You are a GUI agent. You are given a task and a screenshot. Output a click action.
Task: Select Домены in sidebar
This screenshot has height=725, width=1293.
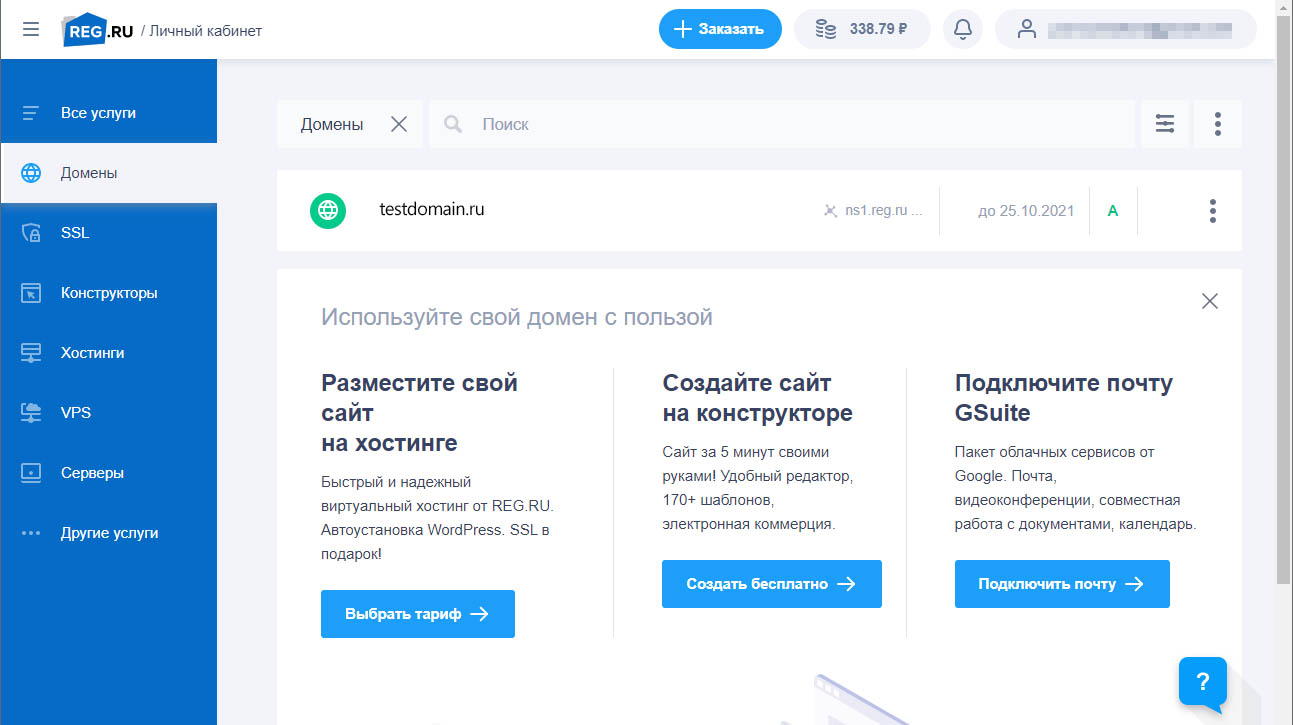[x=108, y=173]
